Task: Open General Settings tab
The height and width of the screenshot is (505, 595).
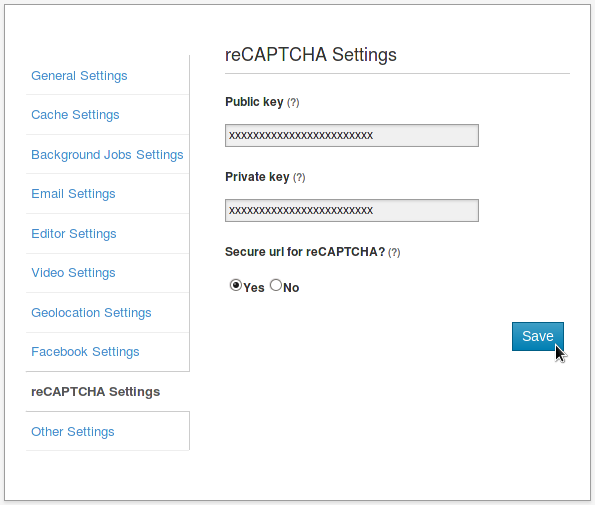Action: pyautogui.click(x=79, y=76)
